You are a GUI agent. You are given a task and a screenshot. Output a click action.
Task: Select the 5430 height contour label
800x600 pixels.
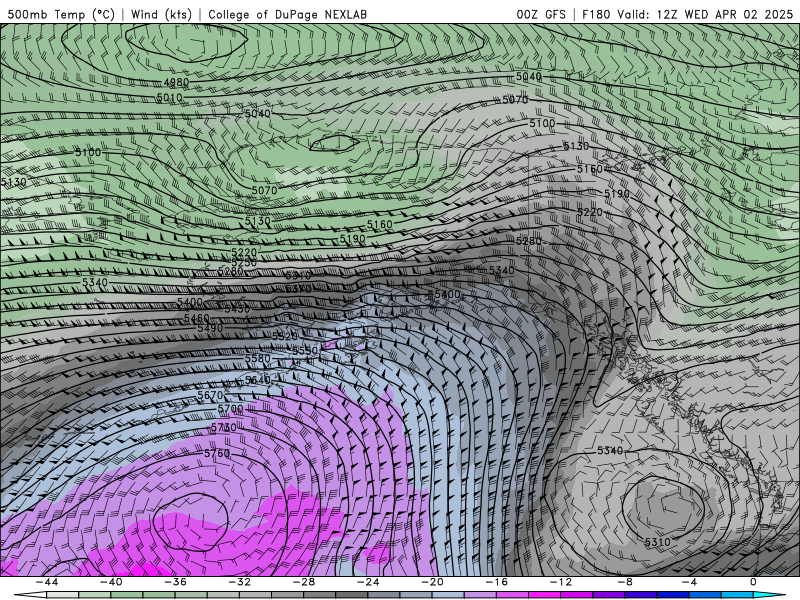coord(237,309)
